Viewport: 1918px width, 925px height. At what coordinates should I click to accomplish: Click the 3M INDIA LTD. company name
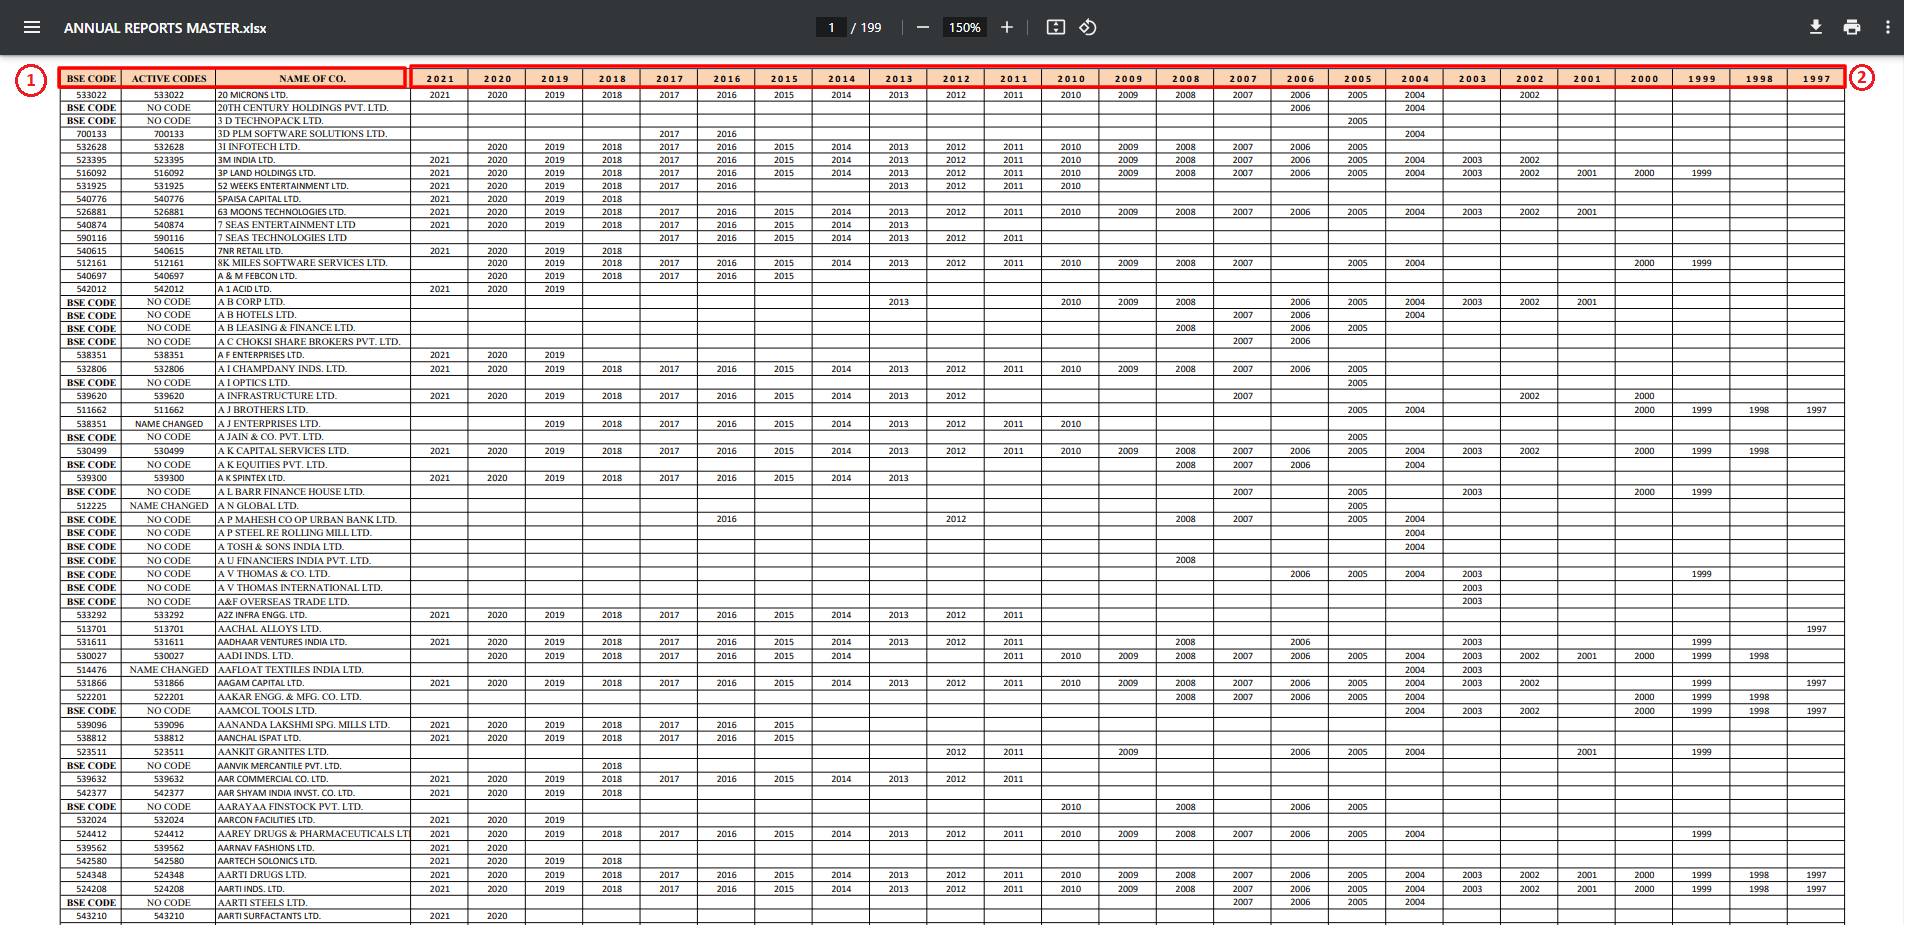pyautogui.click(x=246, y=160)
